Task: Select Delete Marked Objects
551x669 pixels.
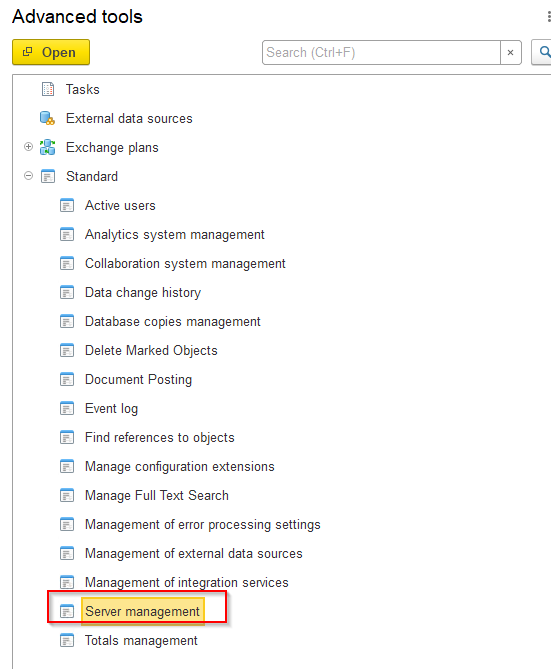Action: pyautogui.click(x=151, y=350)
